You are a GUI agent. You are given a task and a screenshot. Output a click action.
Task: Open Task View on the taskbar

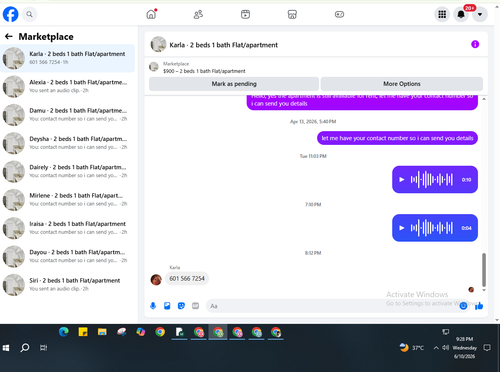coord(43,348)
